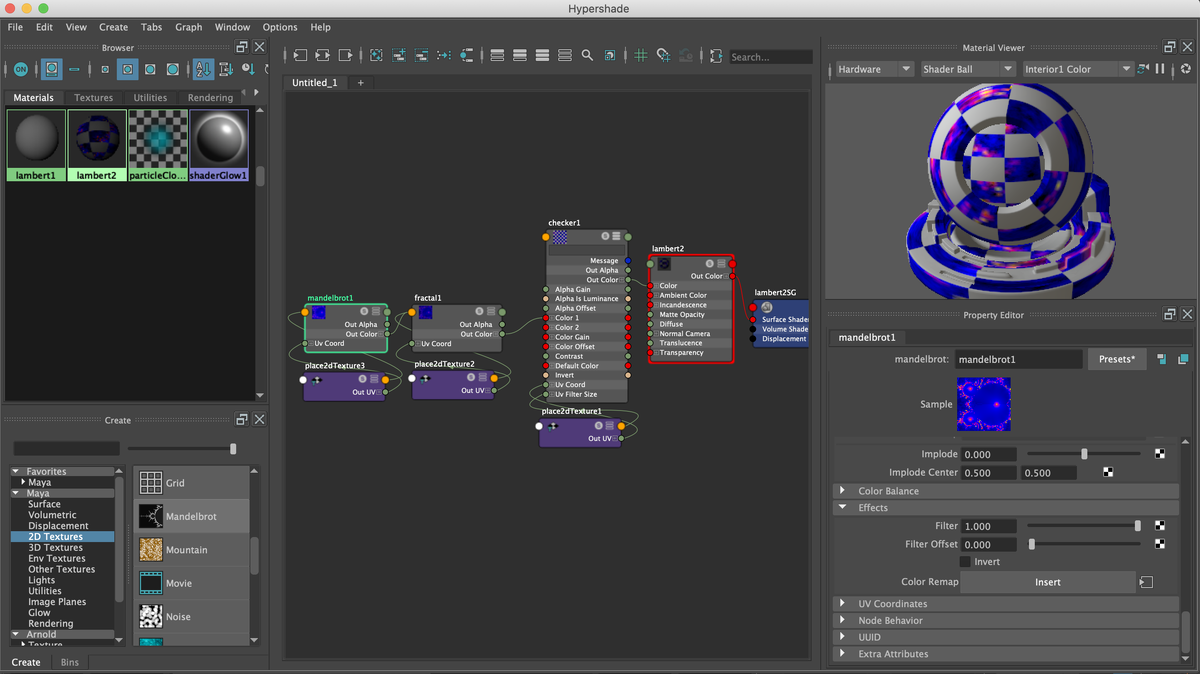
Task: Click the grid display icon in graph toolbar
Action: click(x=641, y=56)
